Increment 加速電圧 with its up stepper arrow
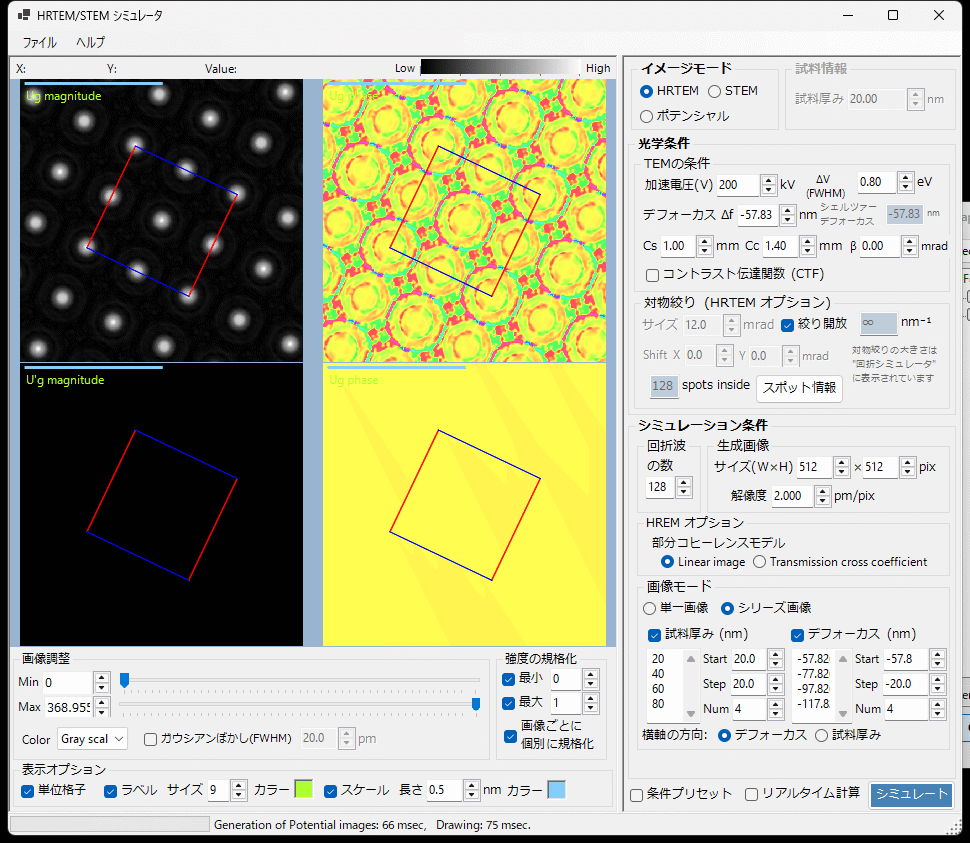The width and height of the screenshot is (970, 843). [768, 179]
